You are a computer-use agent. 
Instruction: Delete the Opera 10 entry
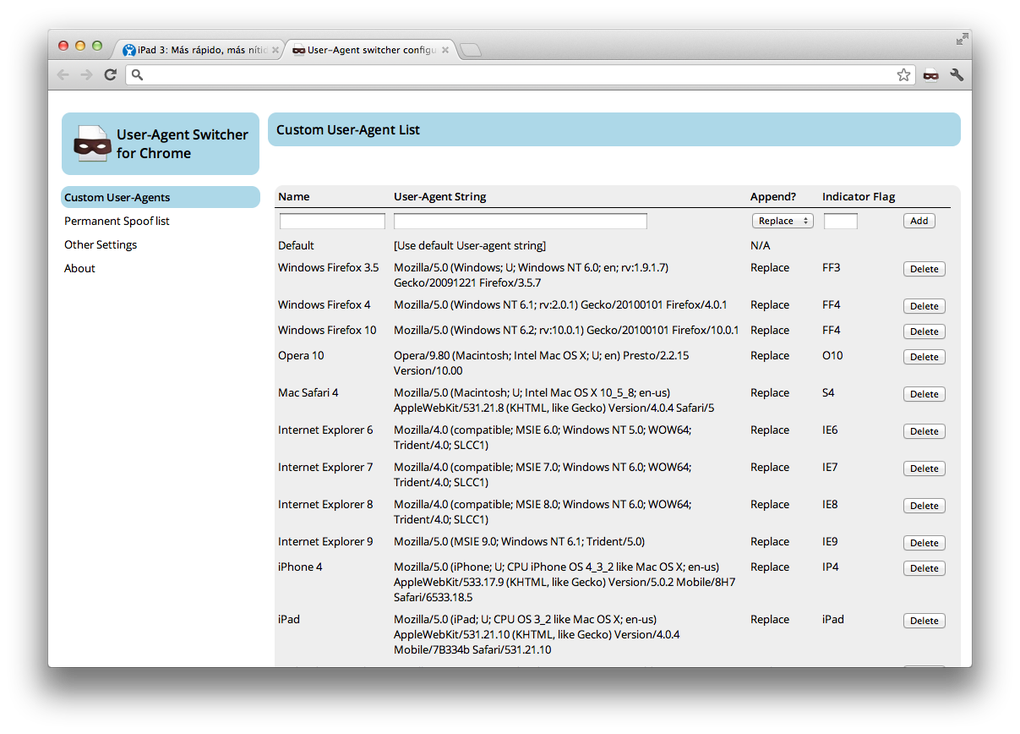[x=924, y=357]
